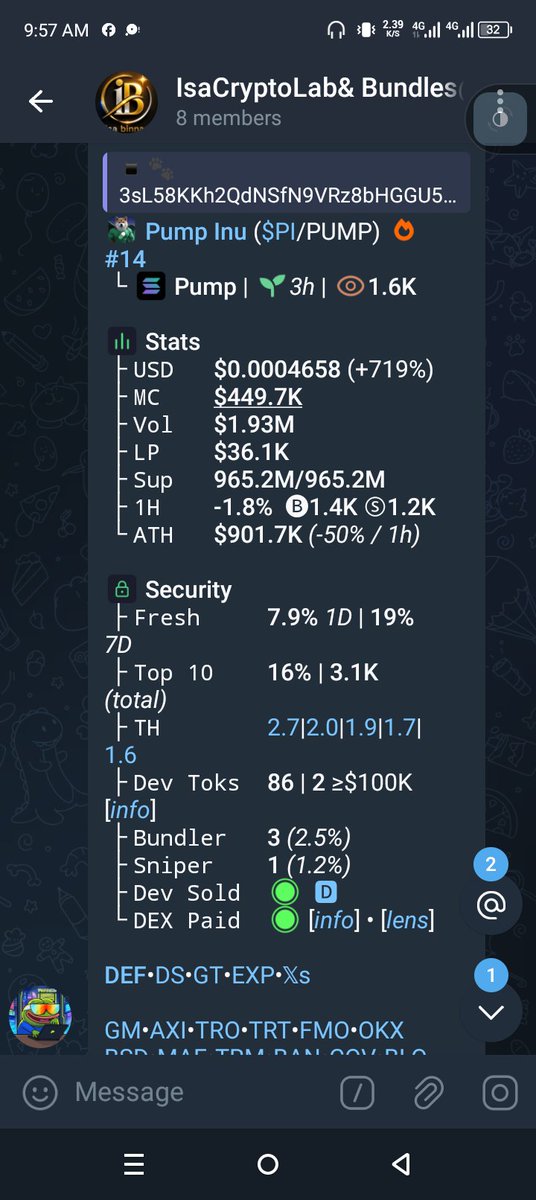Open the emoji picker smiley icon
Image resolution: width=536 pixels, height=1200 pixels.
[x=40, y=1092]
